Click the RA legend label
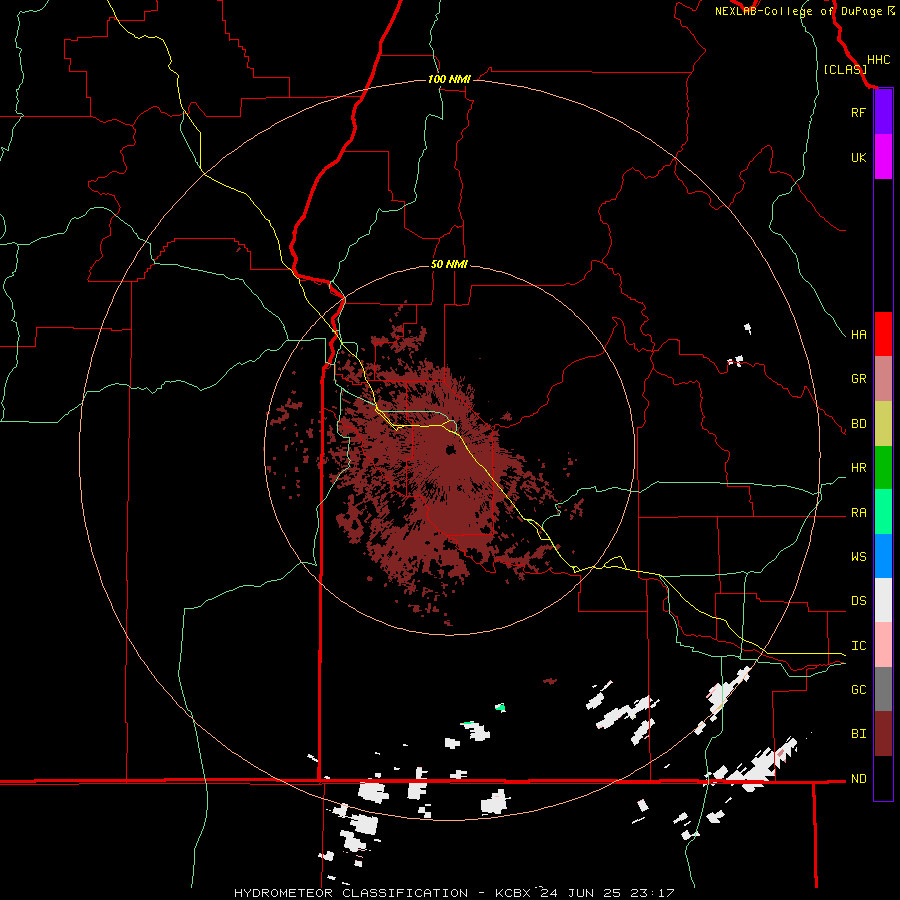Image resolution: width=900 pixels, height=900 pixels. (859, 513)
